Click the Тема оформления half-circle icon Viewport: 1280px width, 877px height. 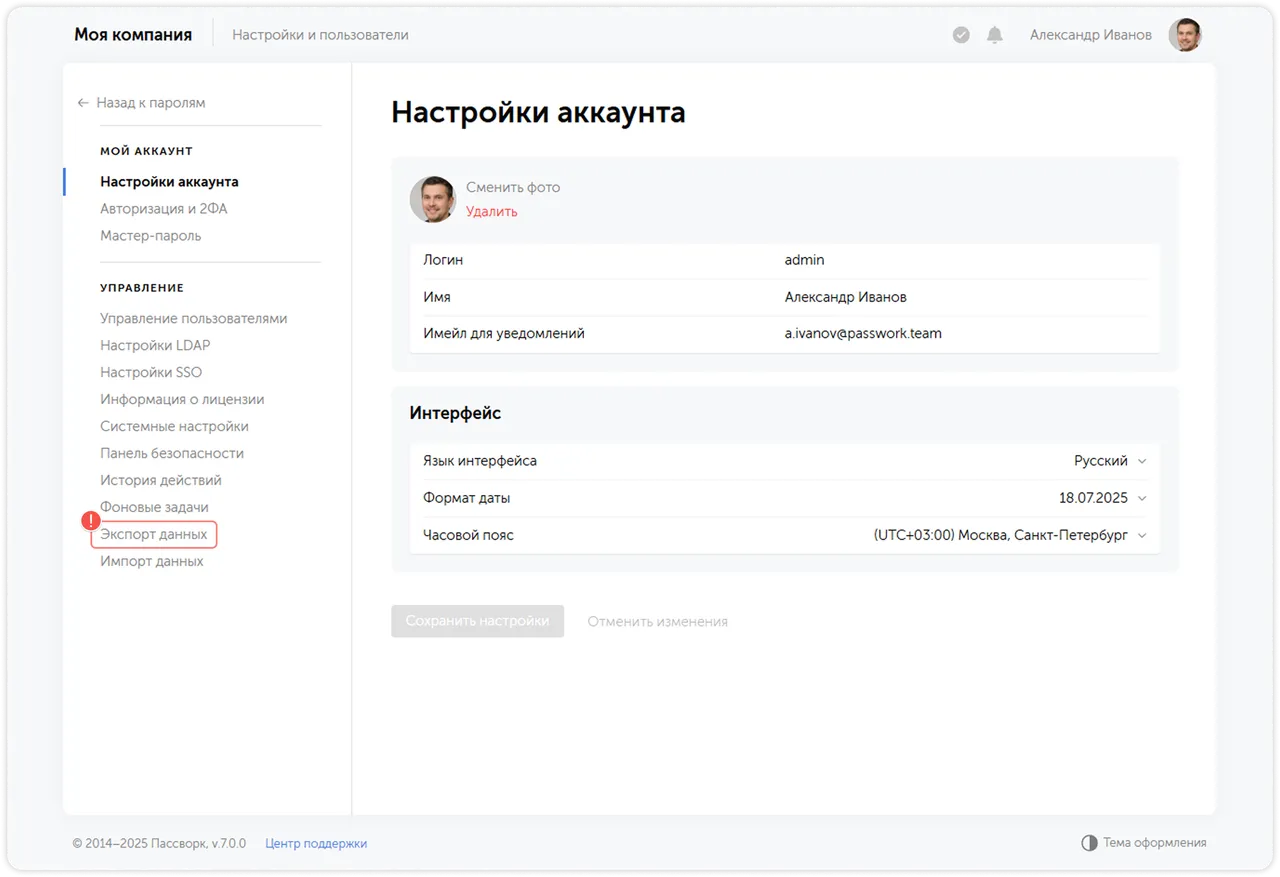(x=1090, y=843)
